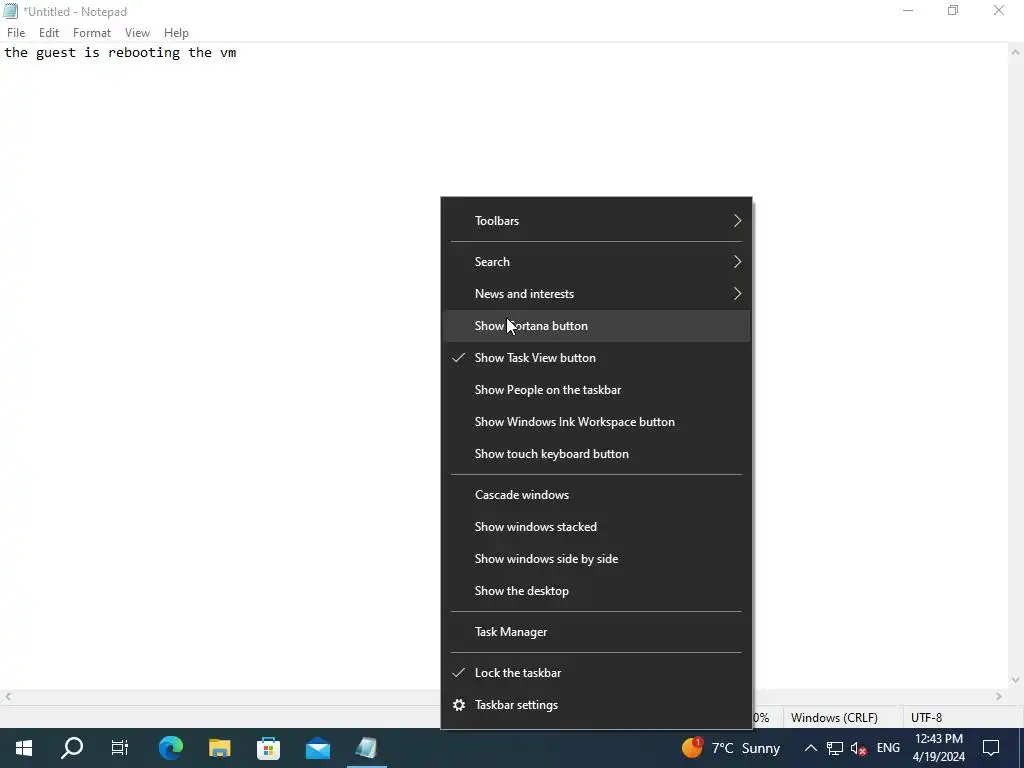This screenshot has width=1024, height=768.
Task: Open Task View icon on taskbar
Action: (x=120, y=748)
